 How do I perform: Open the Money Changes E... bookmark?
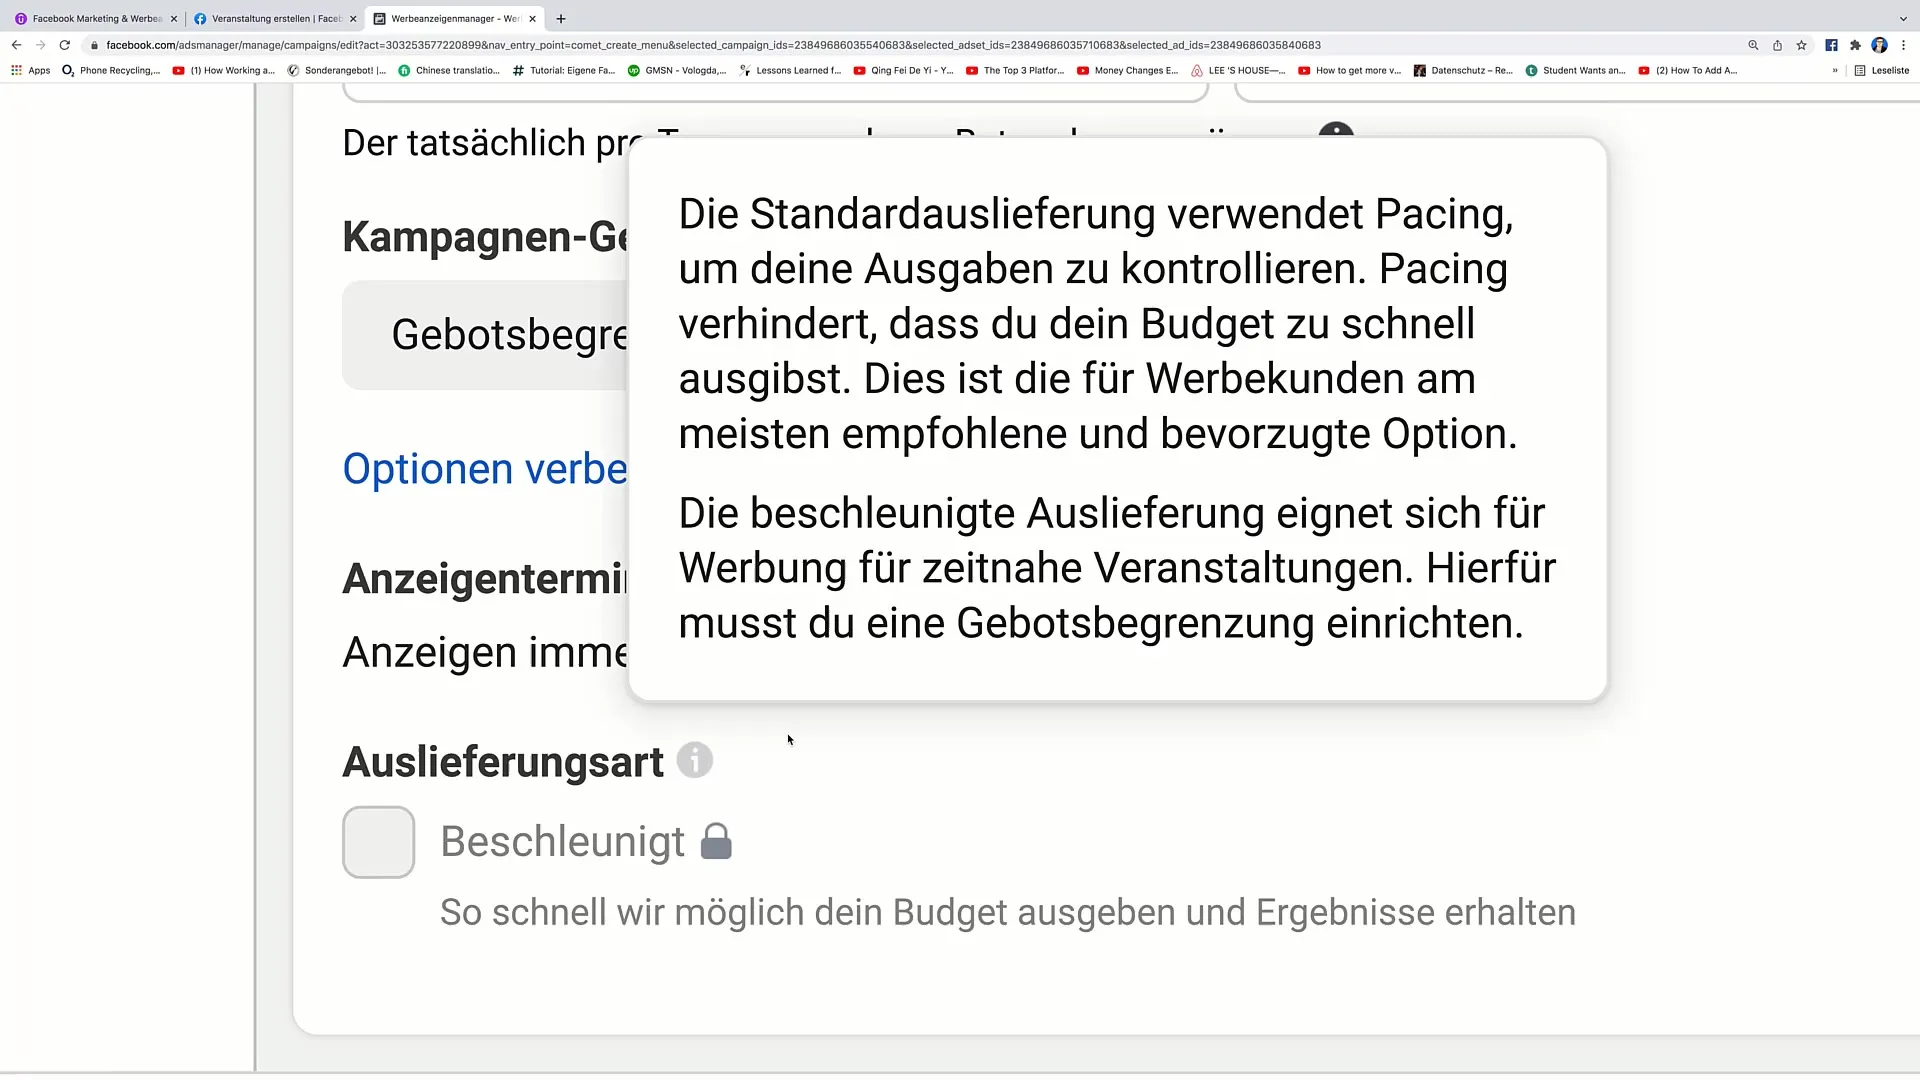[x=1128, y=71]
